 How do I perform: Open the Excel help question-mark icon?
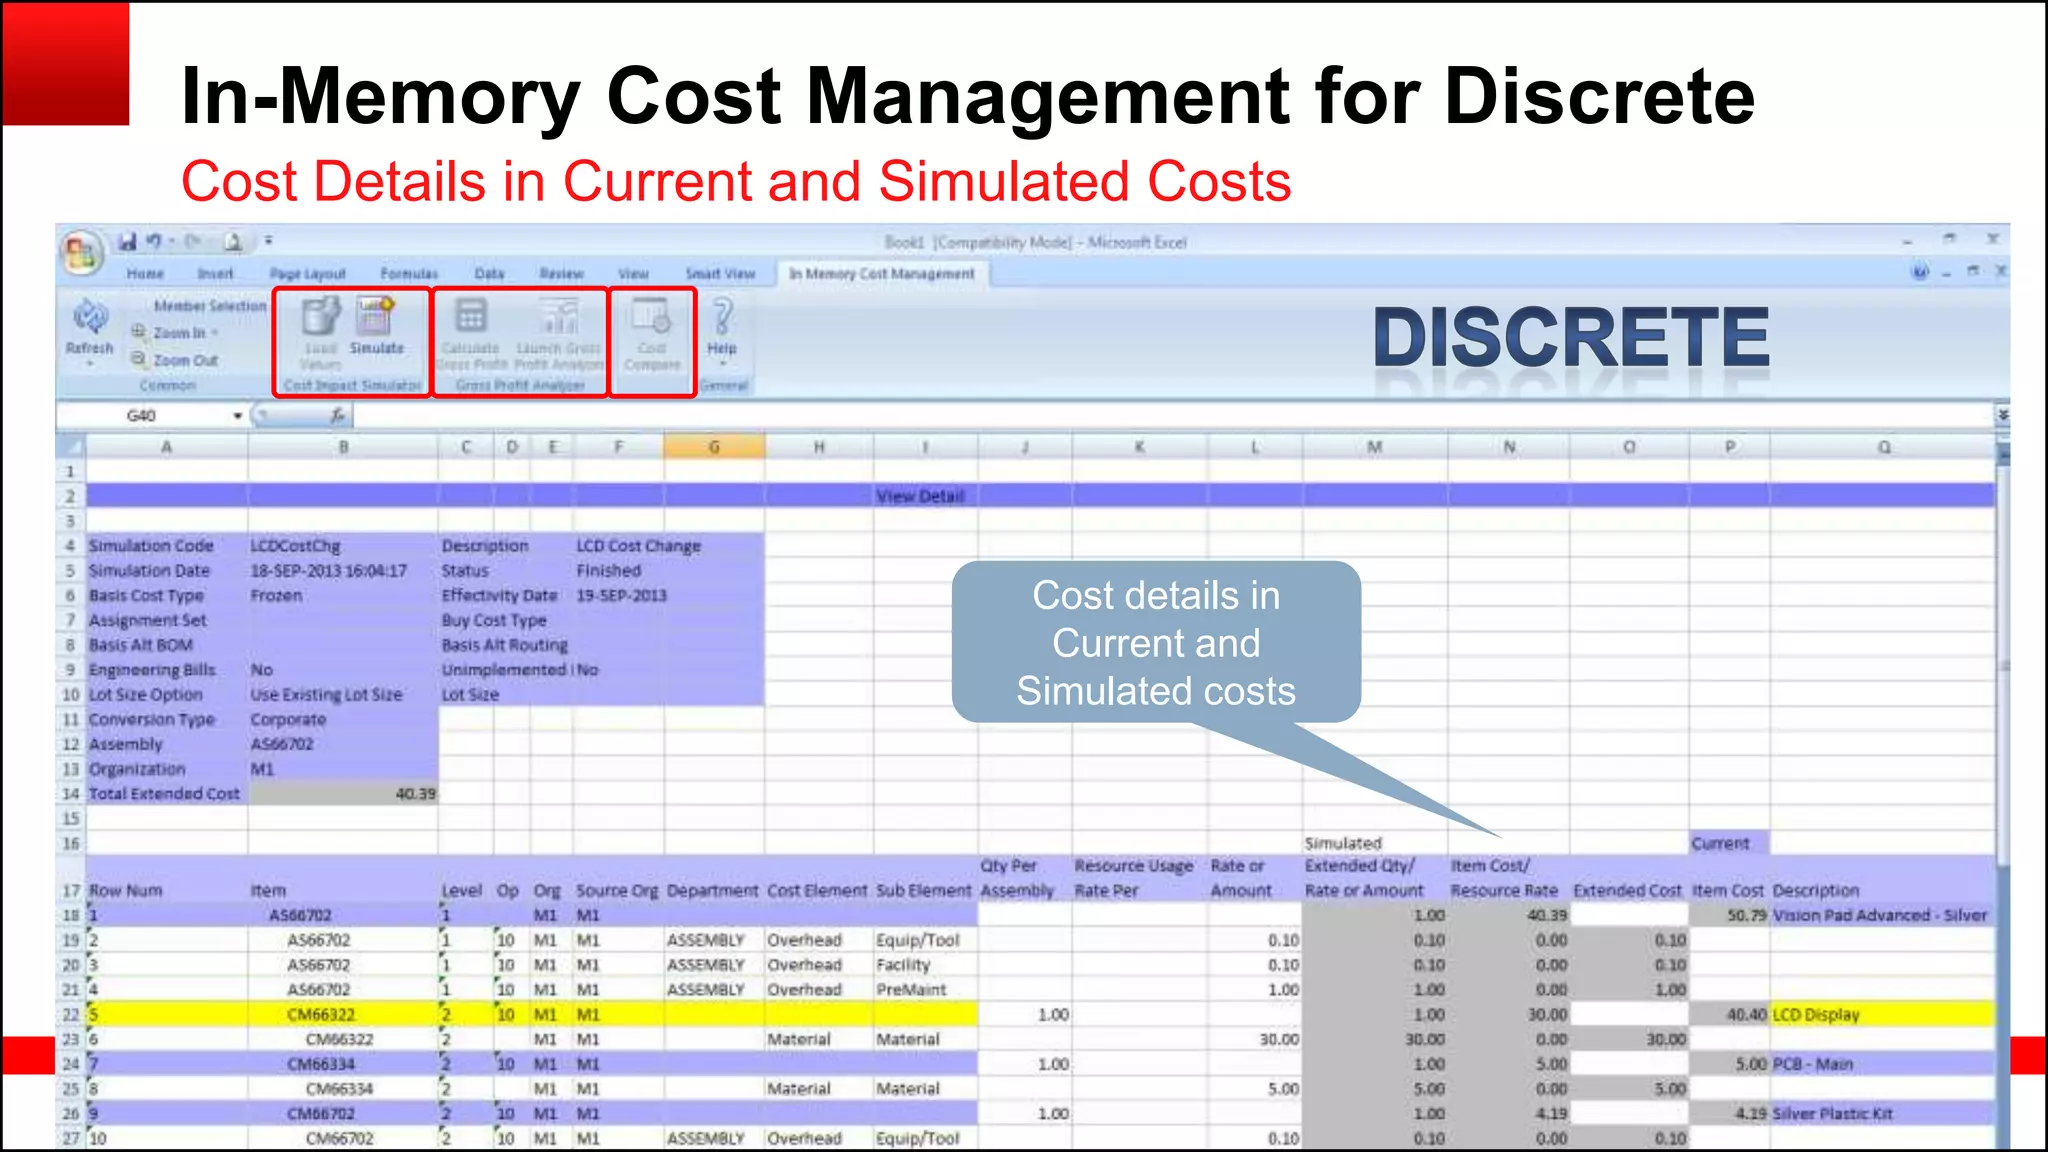pyautogui.click(x=1920, y=272)
